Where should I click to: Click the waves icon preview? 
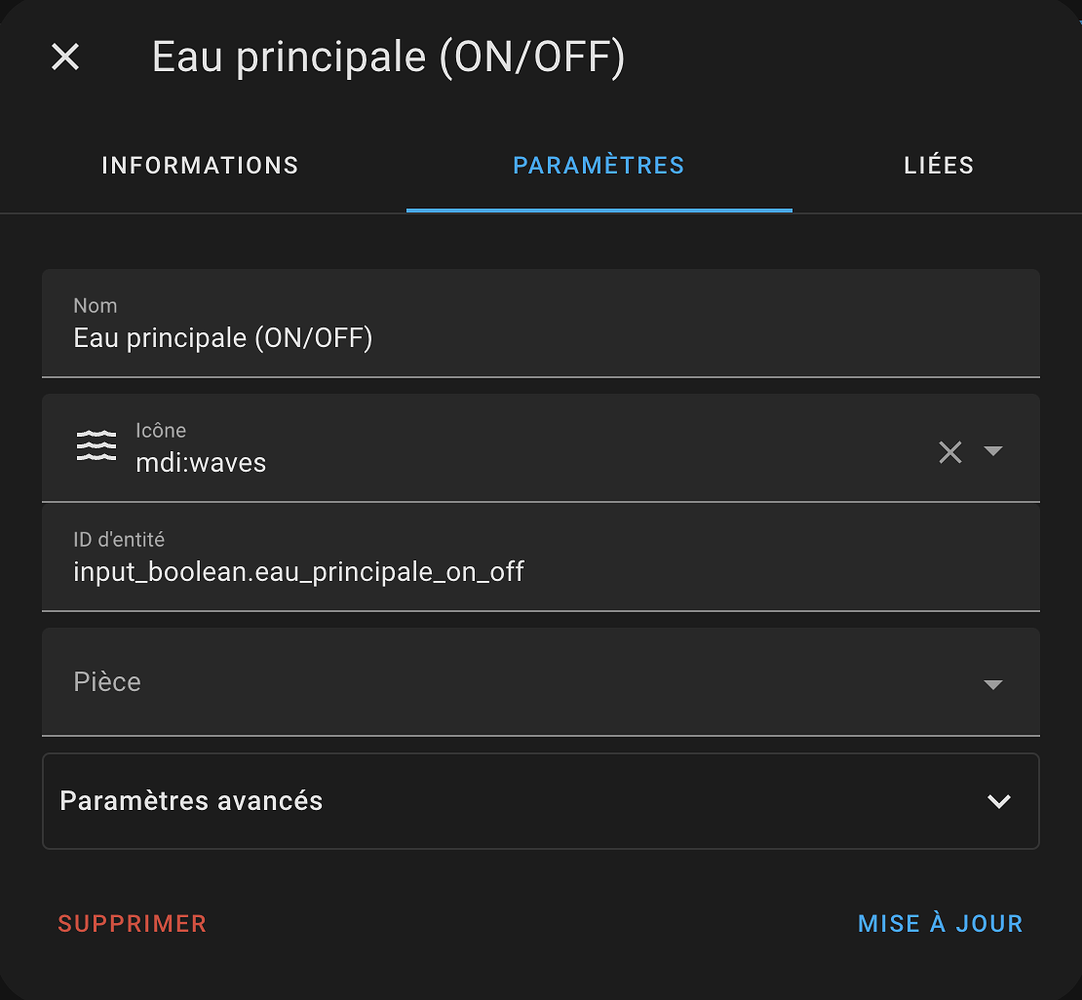[x=96, y=446]
